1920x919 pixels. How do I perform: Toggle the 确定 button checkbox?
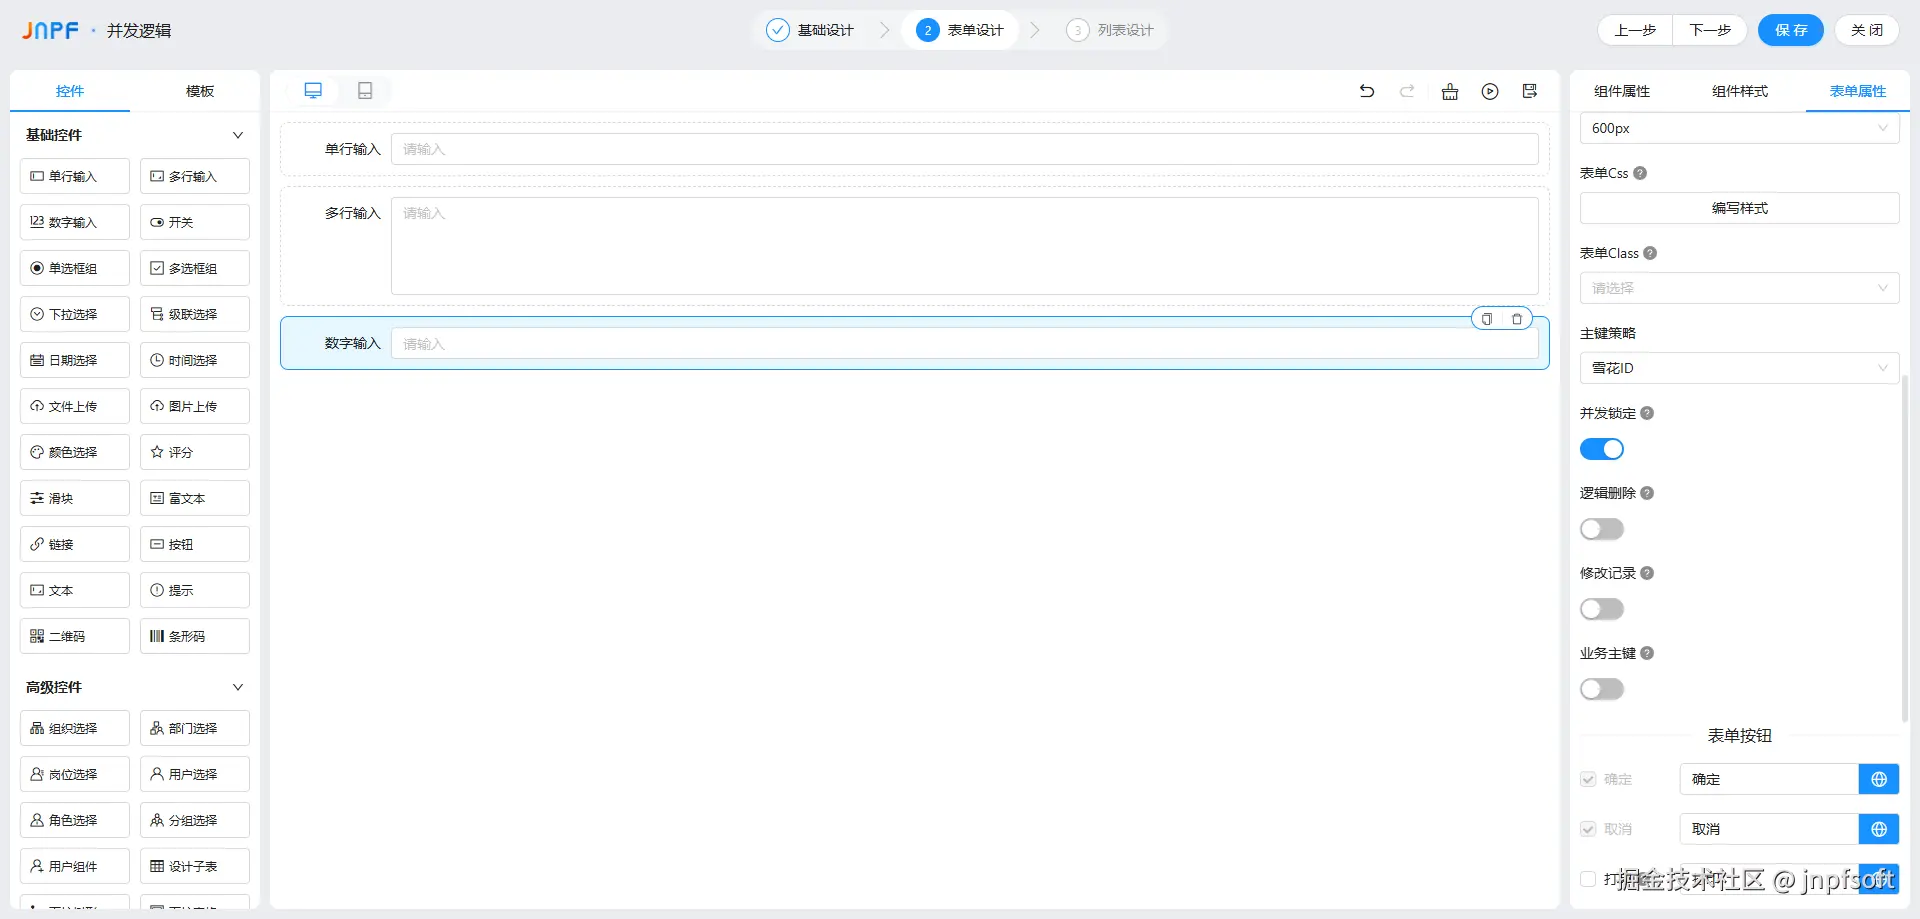(1588, 779)
